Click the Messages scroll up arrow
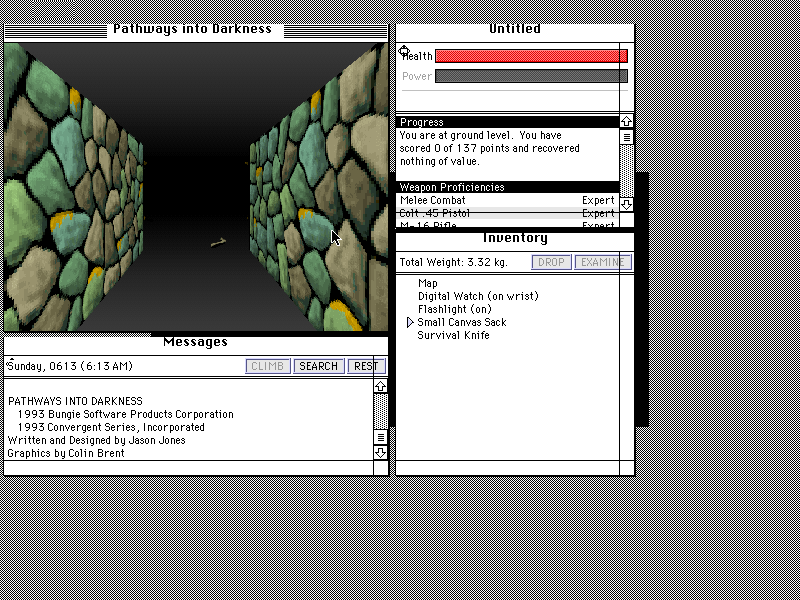This screenshot has height=600, width=800. coord(381,387)
